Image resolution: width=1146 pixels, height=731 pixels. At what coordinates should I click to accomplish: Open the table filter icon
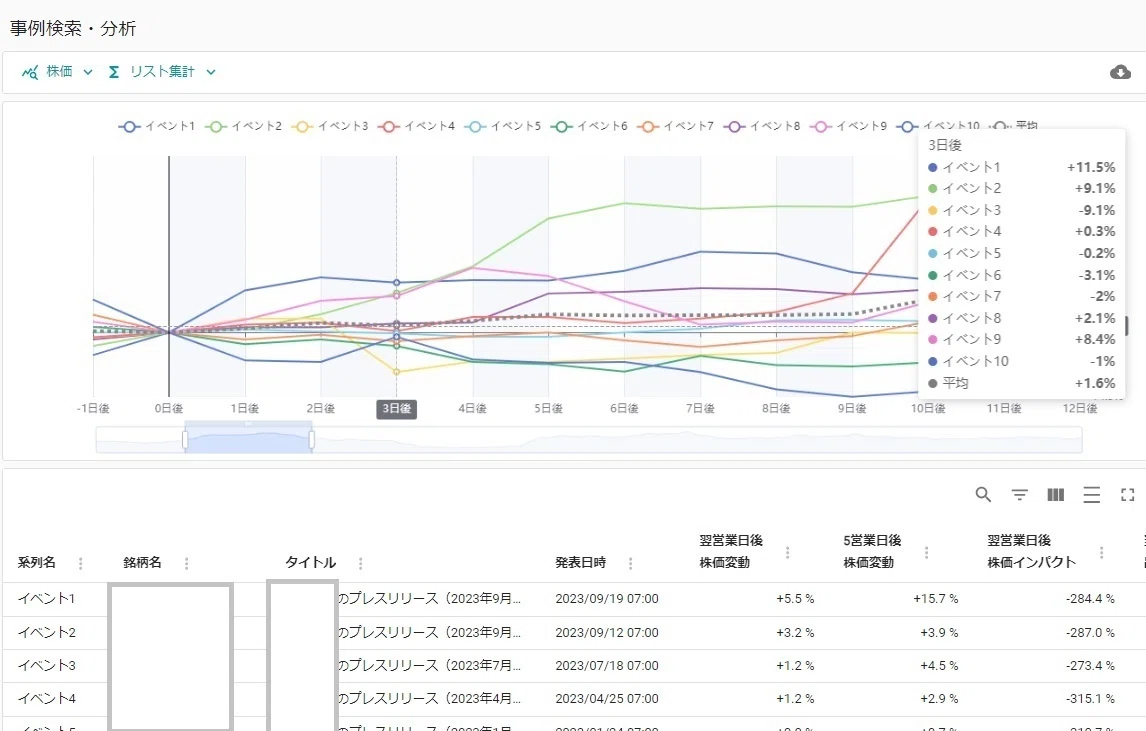pos(1020,495)
